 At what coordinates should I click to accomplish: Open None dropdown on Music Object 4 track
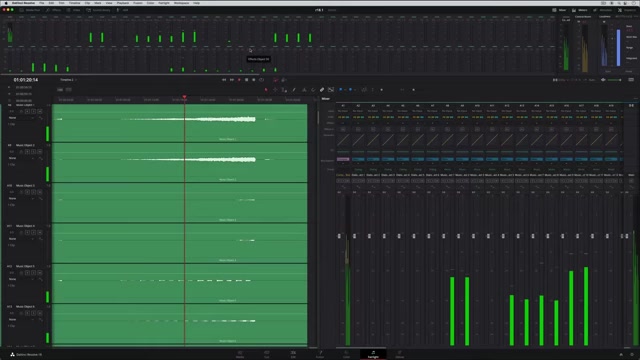[21, 239]
